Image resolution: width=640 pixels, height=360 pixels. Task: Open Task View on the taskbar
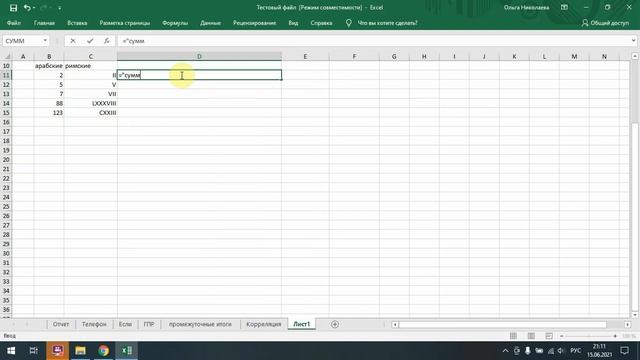(33, 351)
